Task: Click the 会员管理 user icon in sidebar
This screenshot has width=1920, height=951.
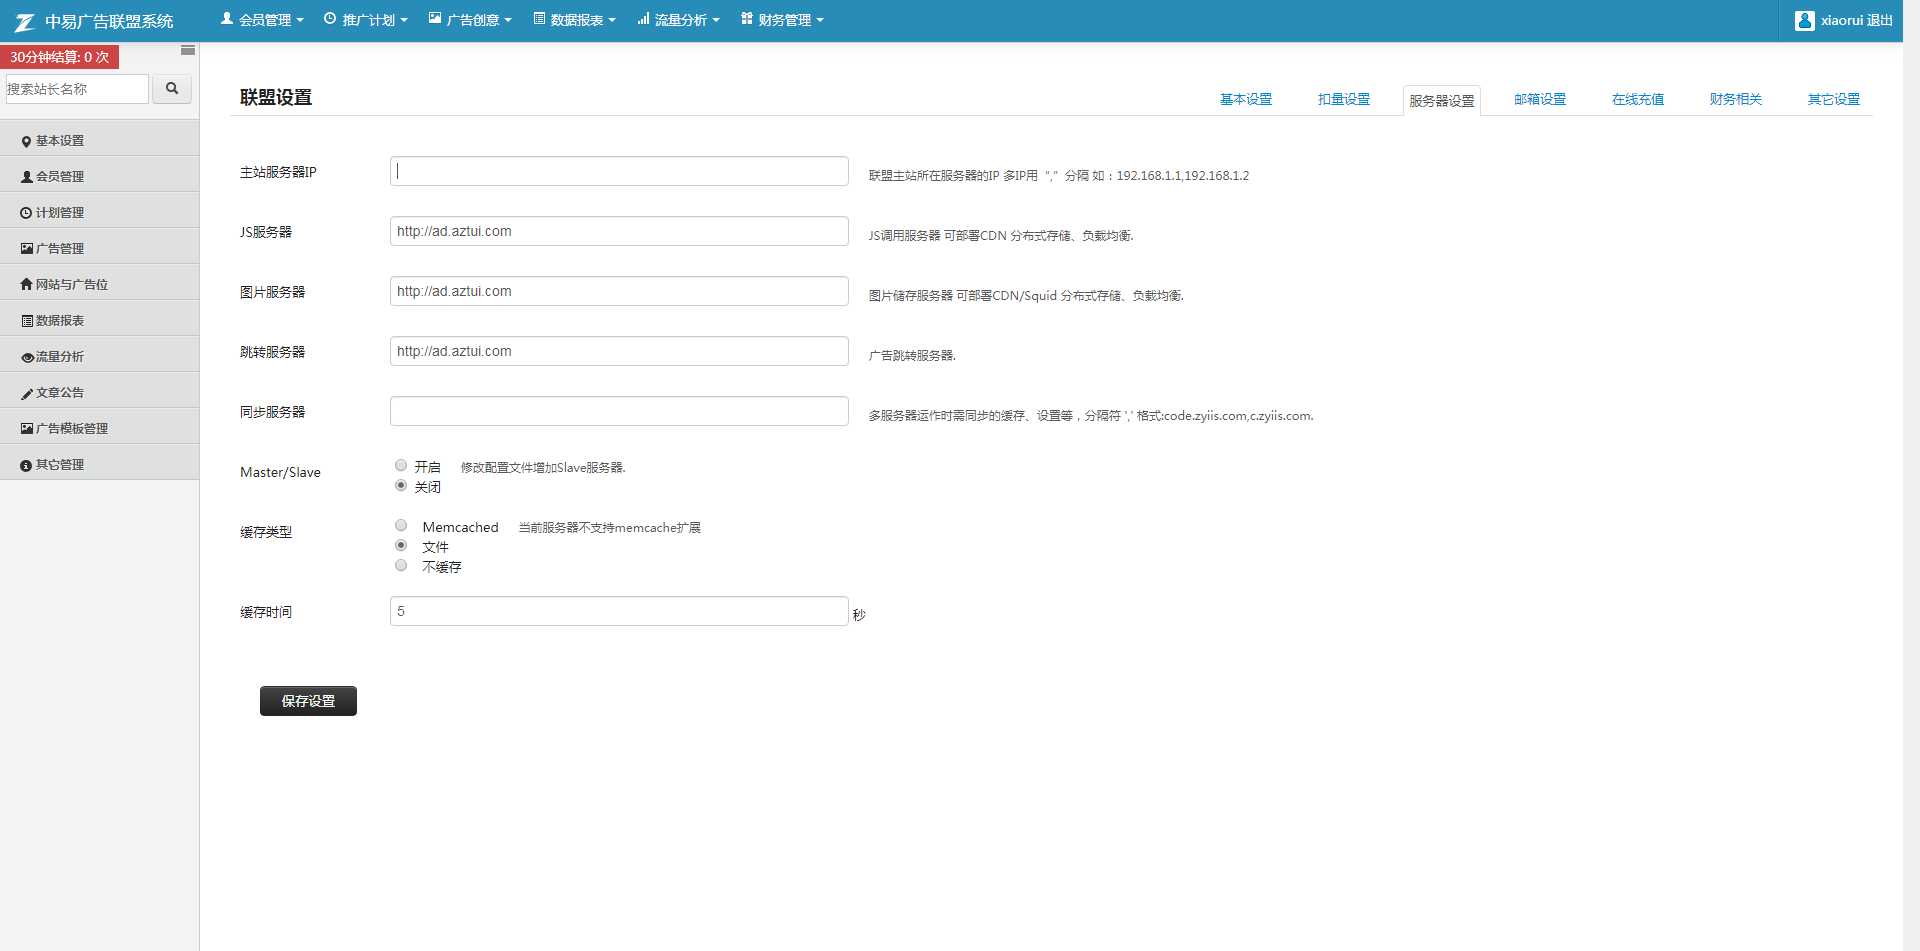Action: 25,177
